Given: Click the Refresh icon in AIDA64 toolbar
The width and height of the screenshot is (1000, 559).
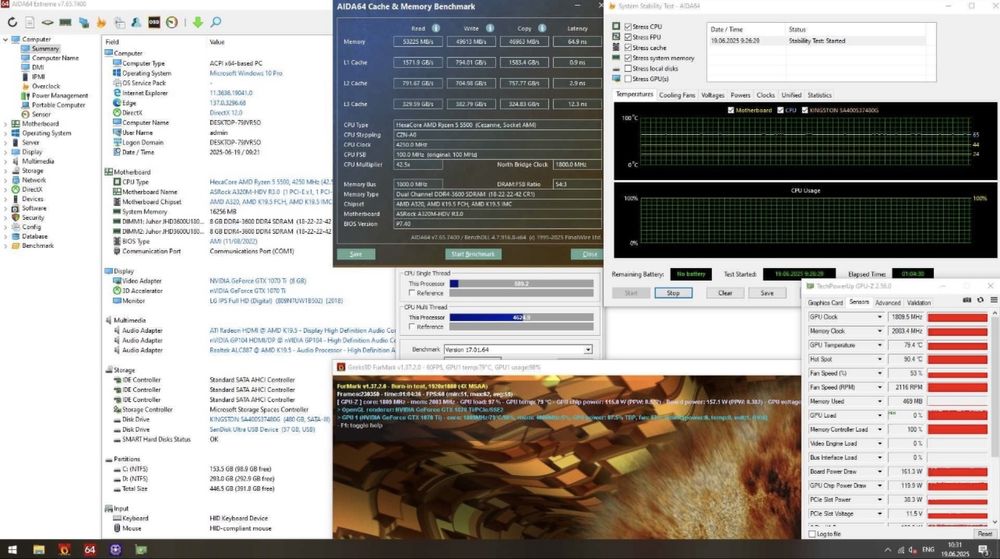Looking at the screenshot, I should coord(12,22).
